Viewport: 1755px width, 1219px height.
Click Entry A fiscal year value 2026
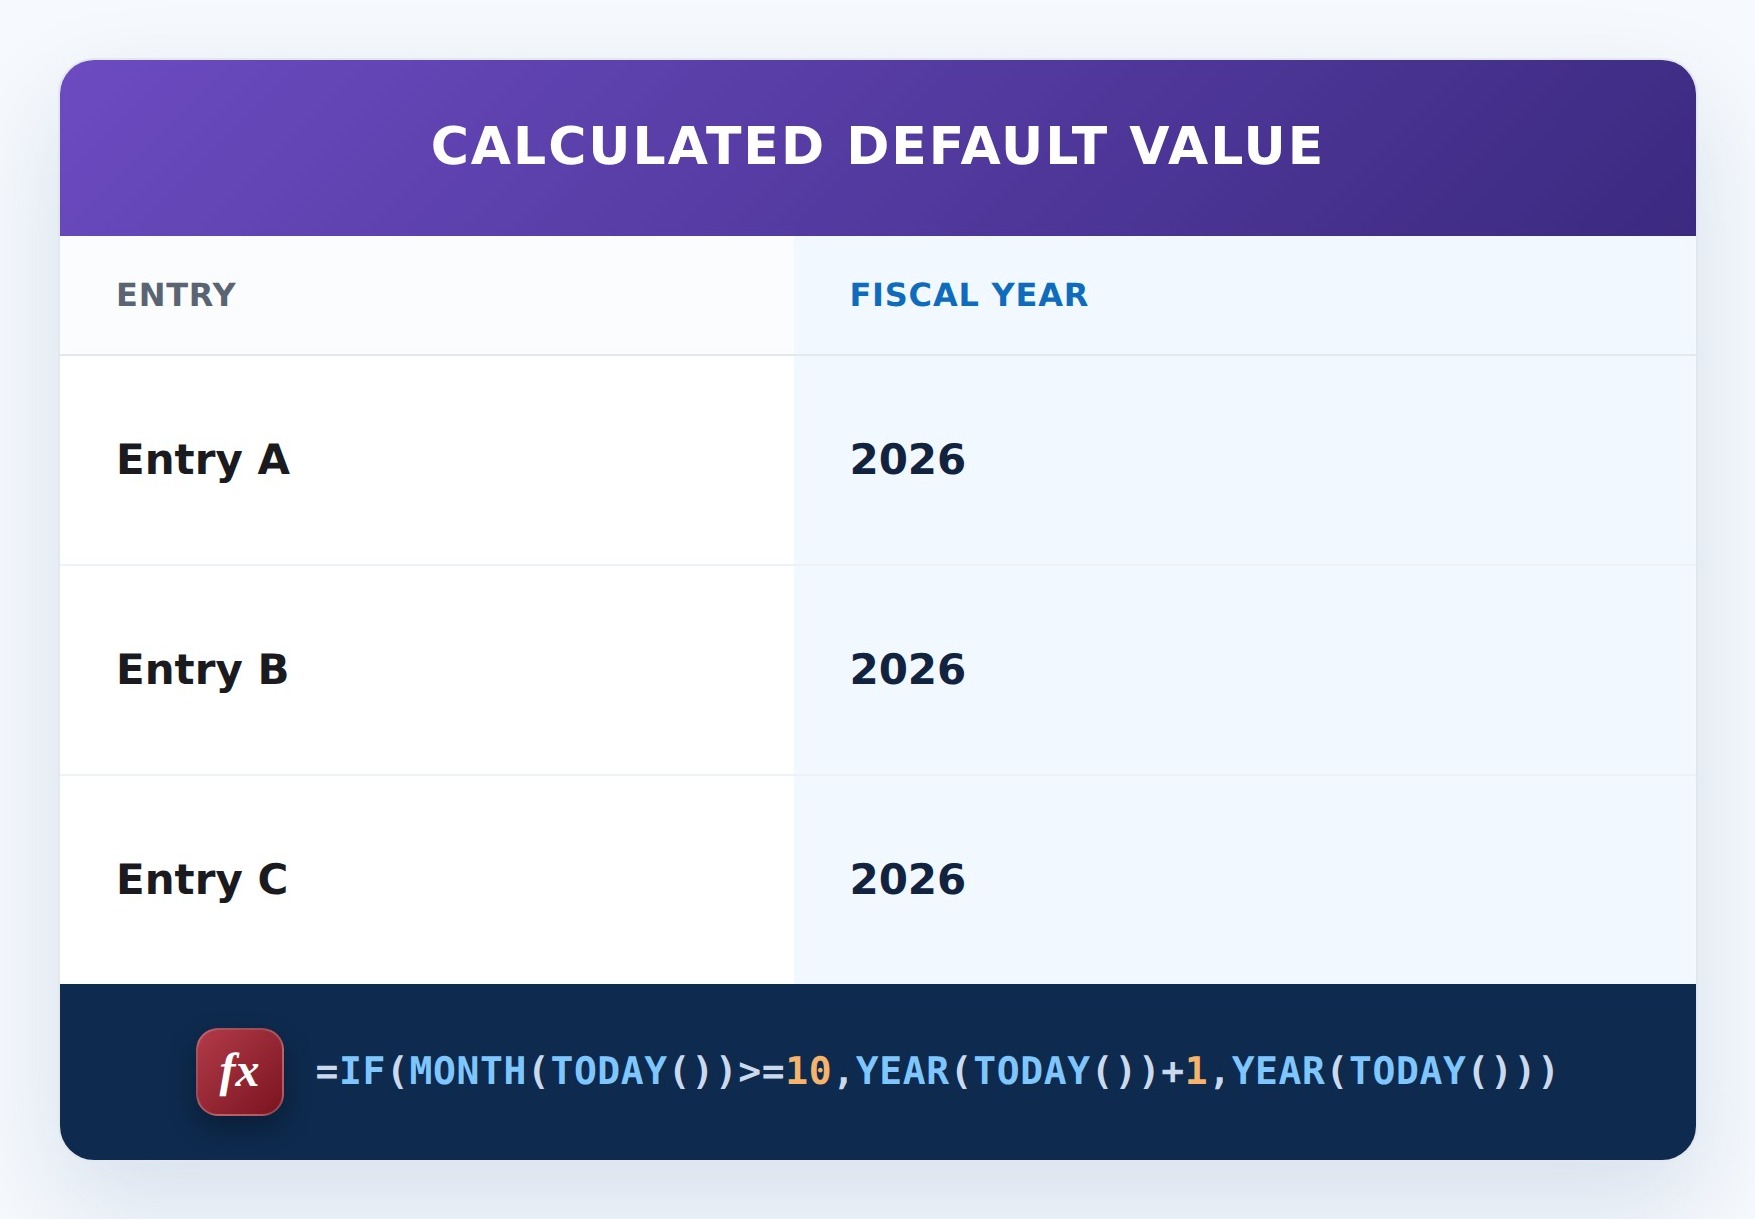908,460
